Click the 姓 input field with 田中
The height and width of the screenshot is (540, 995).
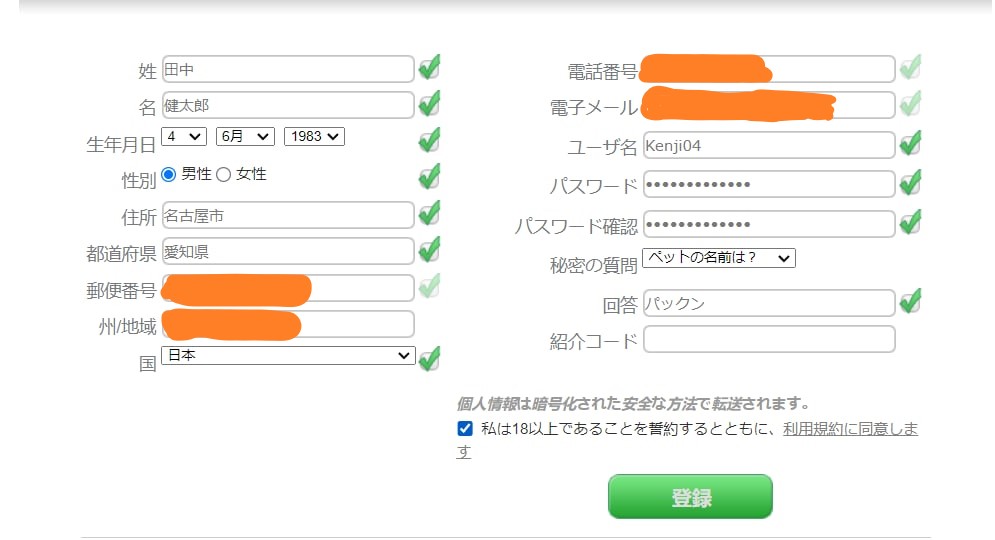coord(288,69)
